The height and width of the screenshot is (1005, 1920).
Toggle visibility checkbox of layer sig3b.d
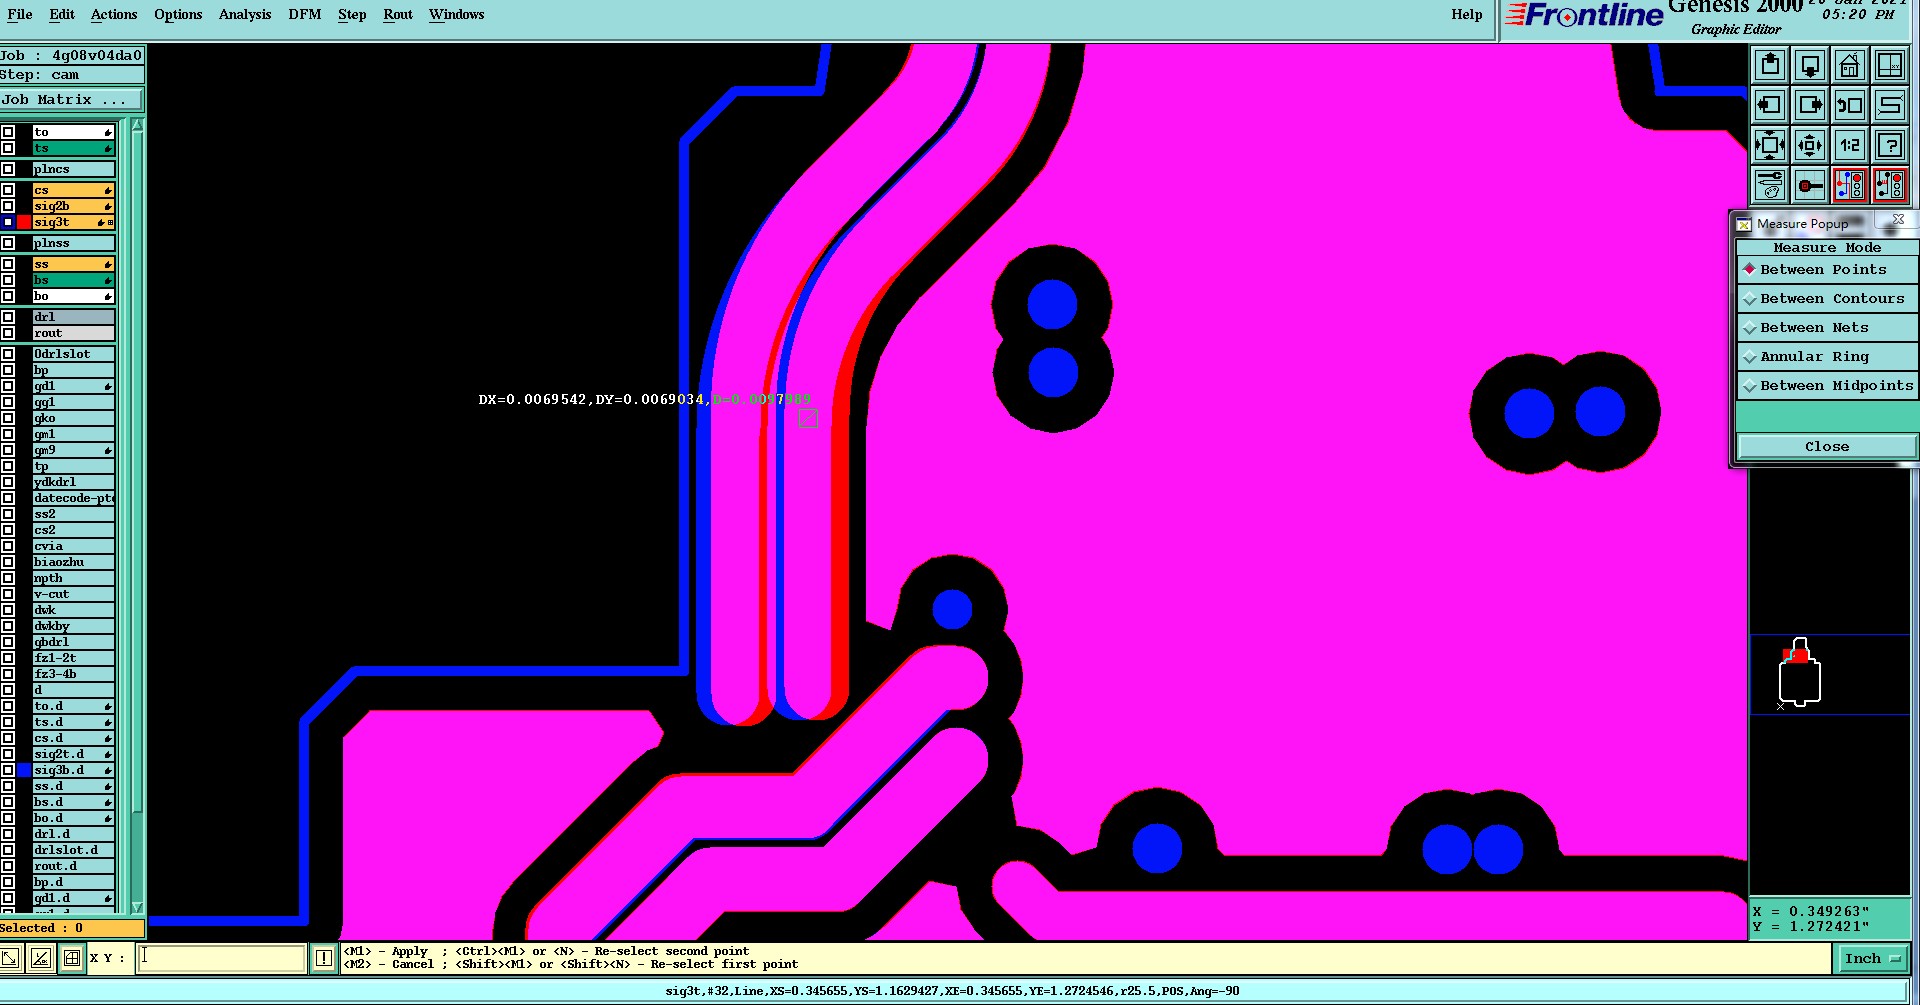pyautogui.click(x=8, y=770)
